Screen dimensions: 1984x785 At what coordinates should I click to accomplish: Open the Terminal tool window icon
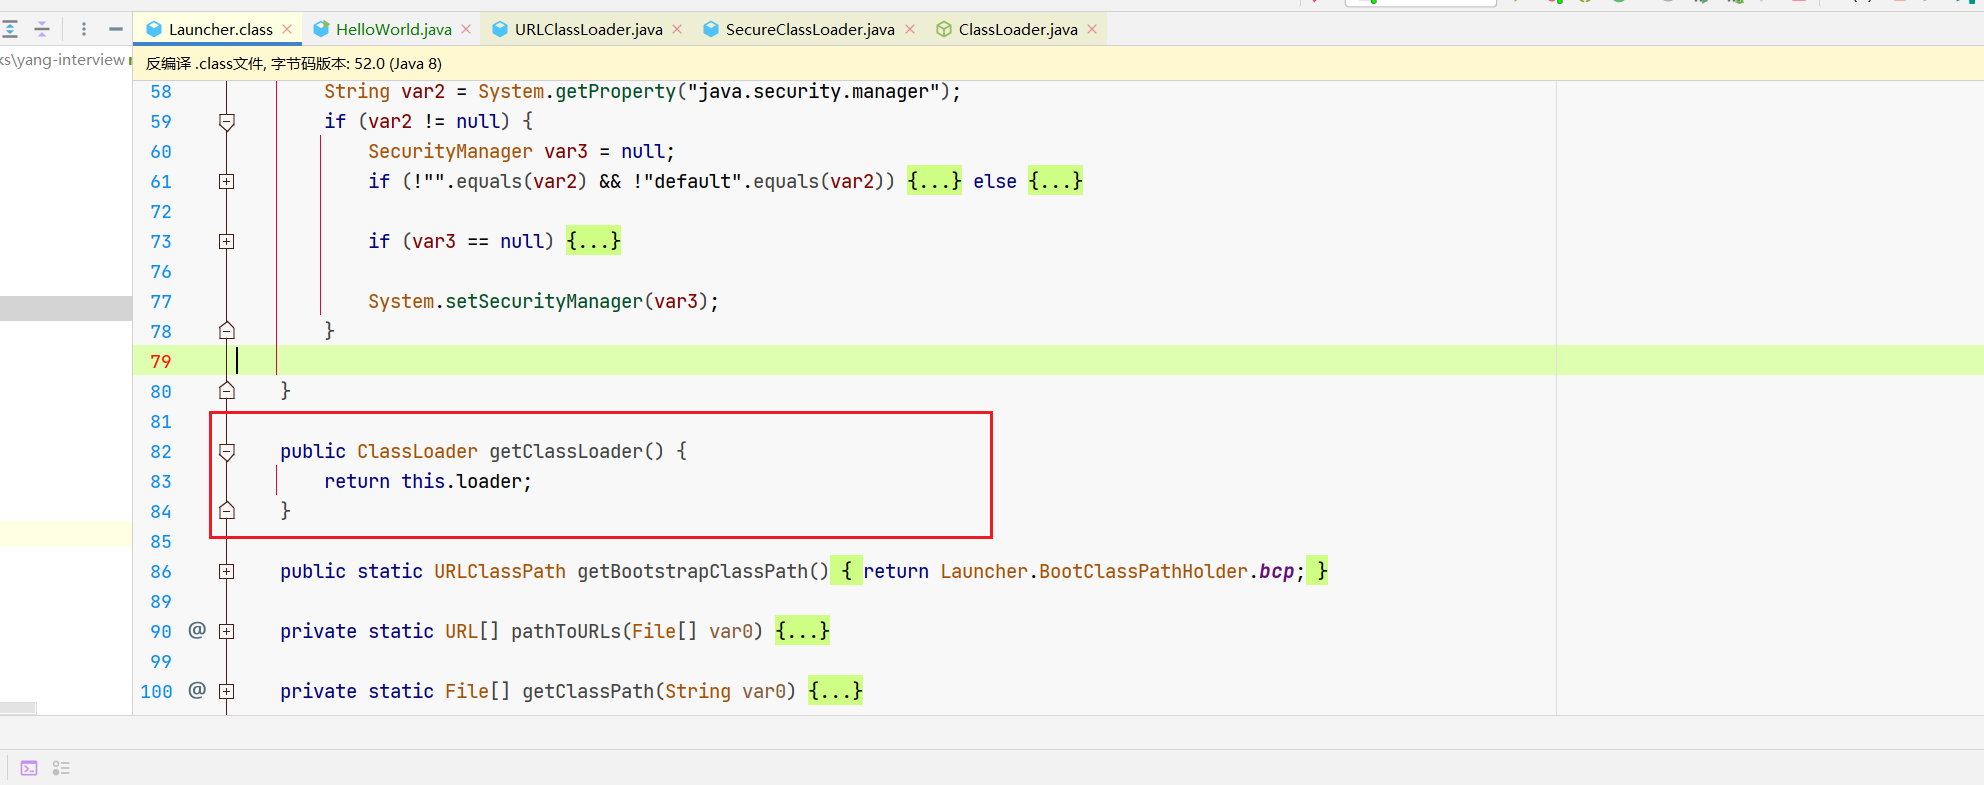[x=29, y=768]
